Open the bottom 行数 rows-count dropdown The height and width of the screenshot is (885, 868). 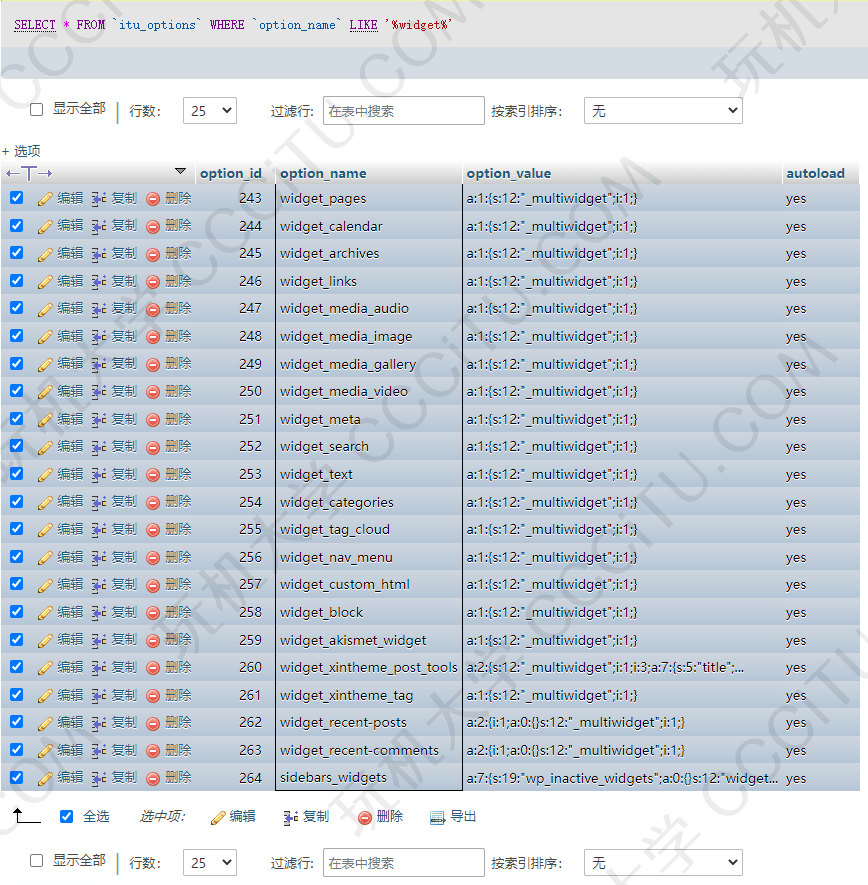[210, 862]
